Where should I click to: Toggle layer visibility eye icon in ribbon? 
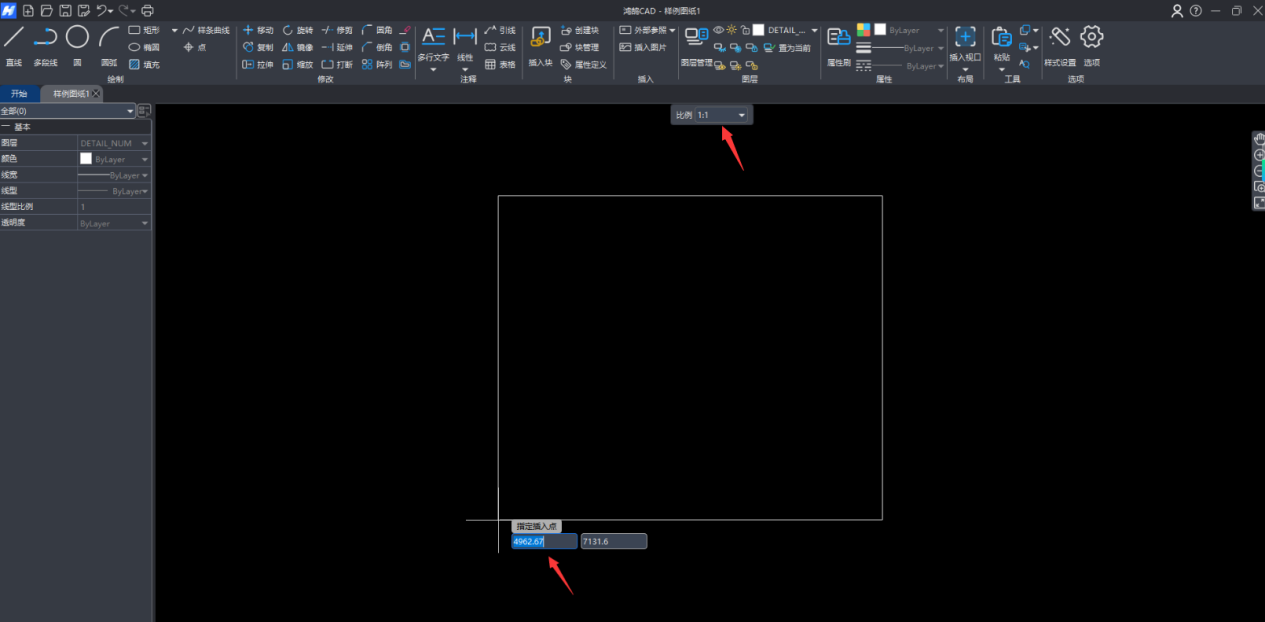pyautogui.click(x=718, y=30)
